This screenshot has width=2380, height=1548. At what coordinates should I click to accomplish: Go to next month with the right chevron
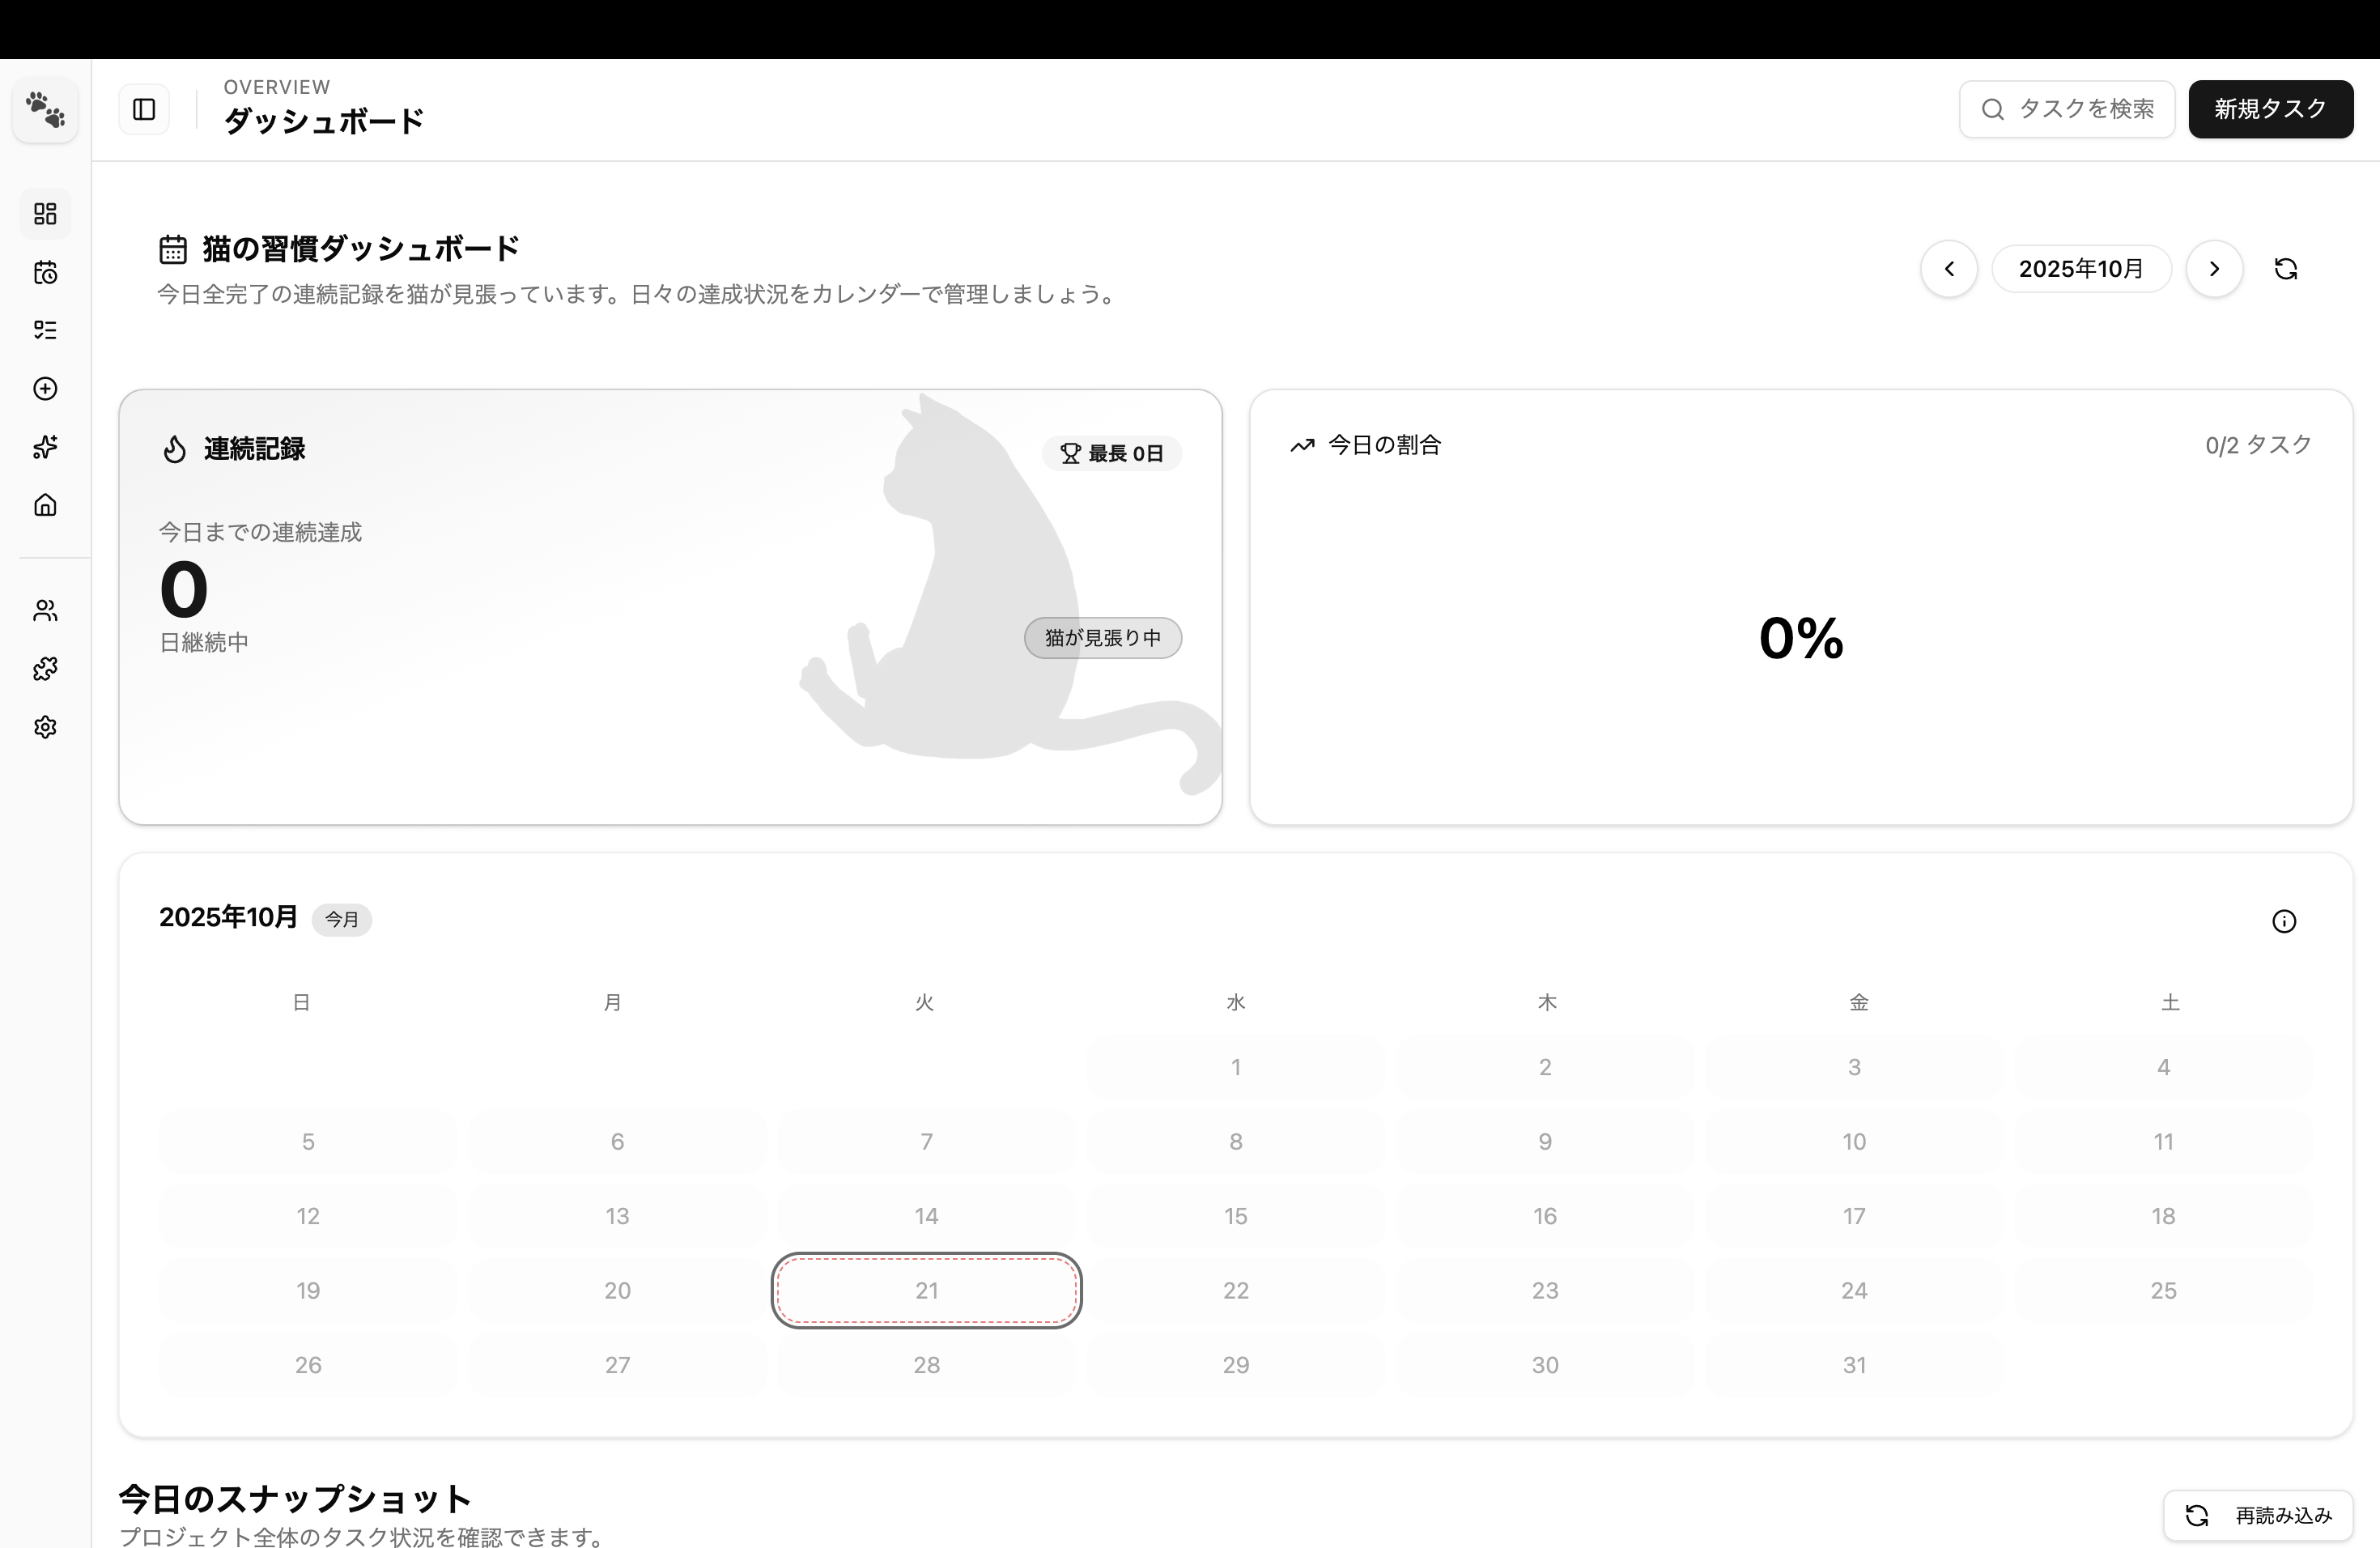2214,268
